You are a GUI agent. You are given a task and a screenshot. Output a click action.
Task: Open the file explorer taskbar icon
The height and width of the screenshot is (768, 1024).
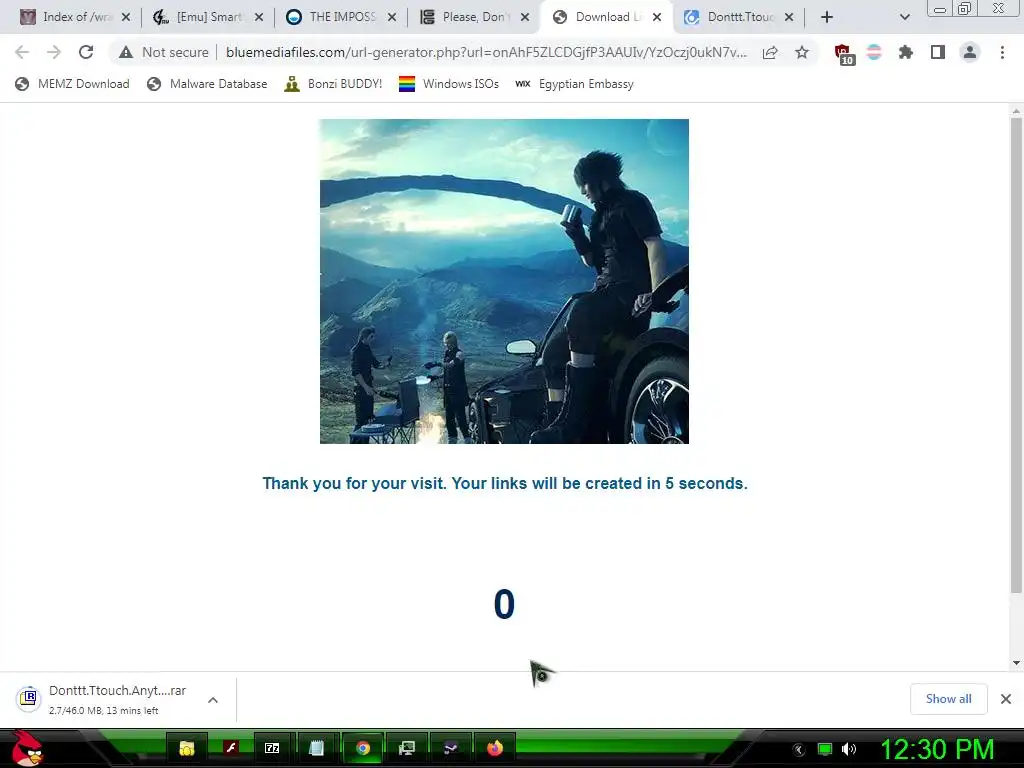[x=187, y=748]
